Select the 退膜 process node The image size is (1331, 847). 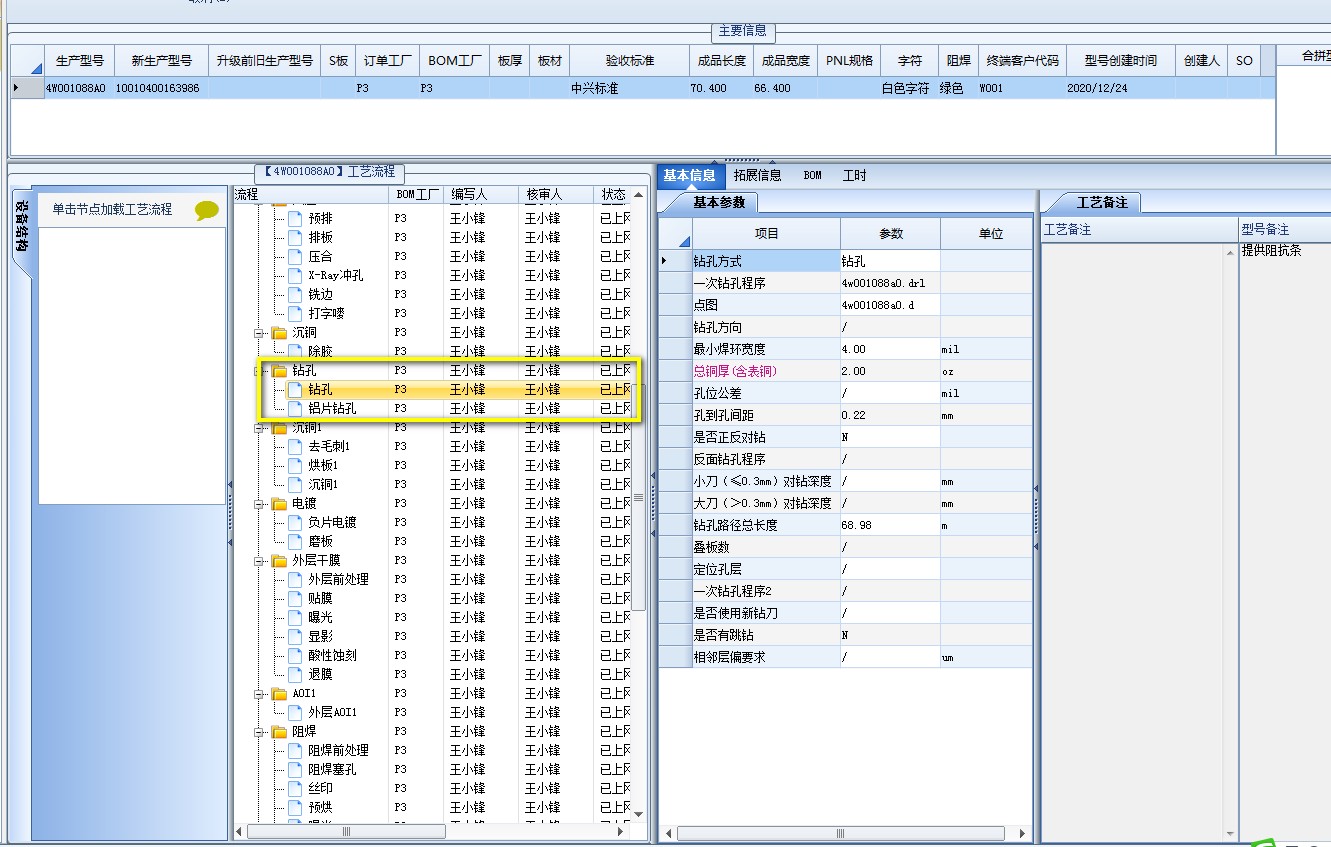click(x=320, y=674)
